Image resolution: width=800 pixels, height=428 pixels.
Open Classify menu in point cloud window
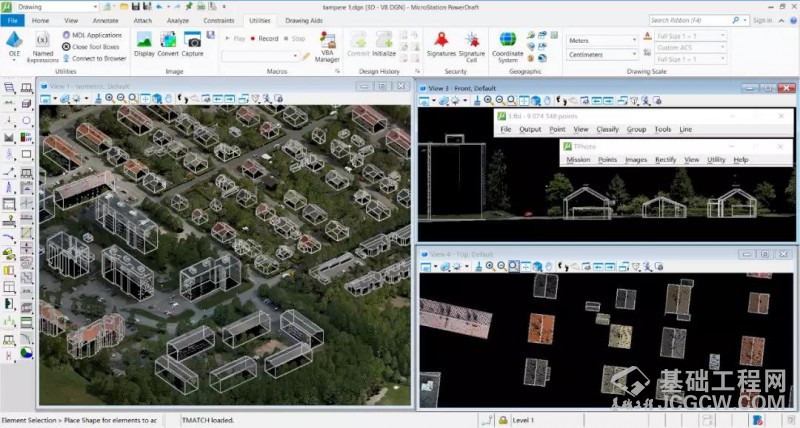tap(607, 129)
